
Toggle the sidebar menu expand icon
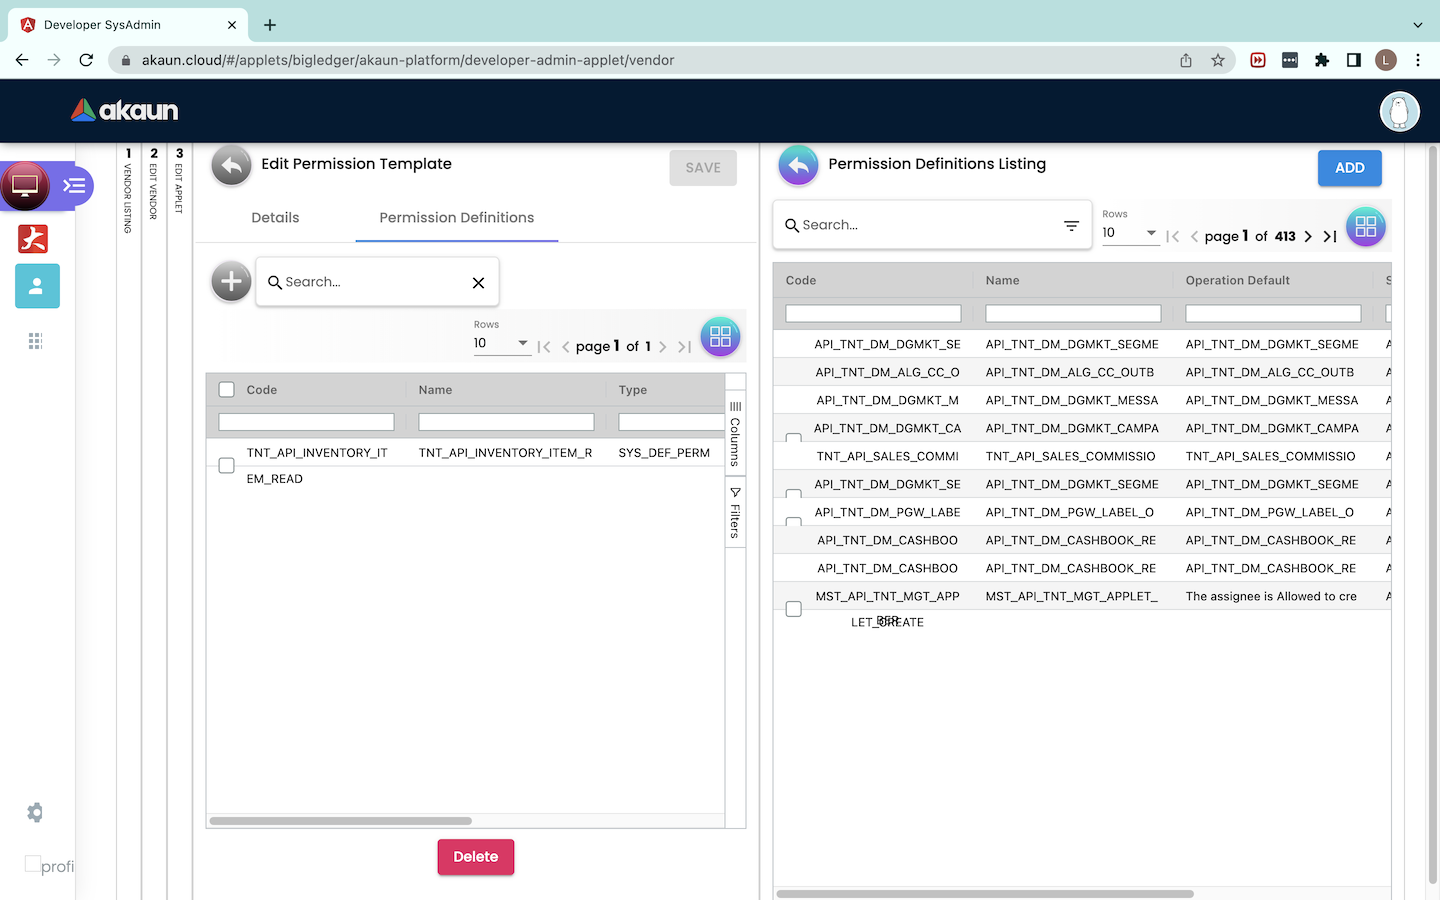point(74,186)
